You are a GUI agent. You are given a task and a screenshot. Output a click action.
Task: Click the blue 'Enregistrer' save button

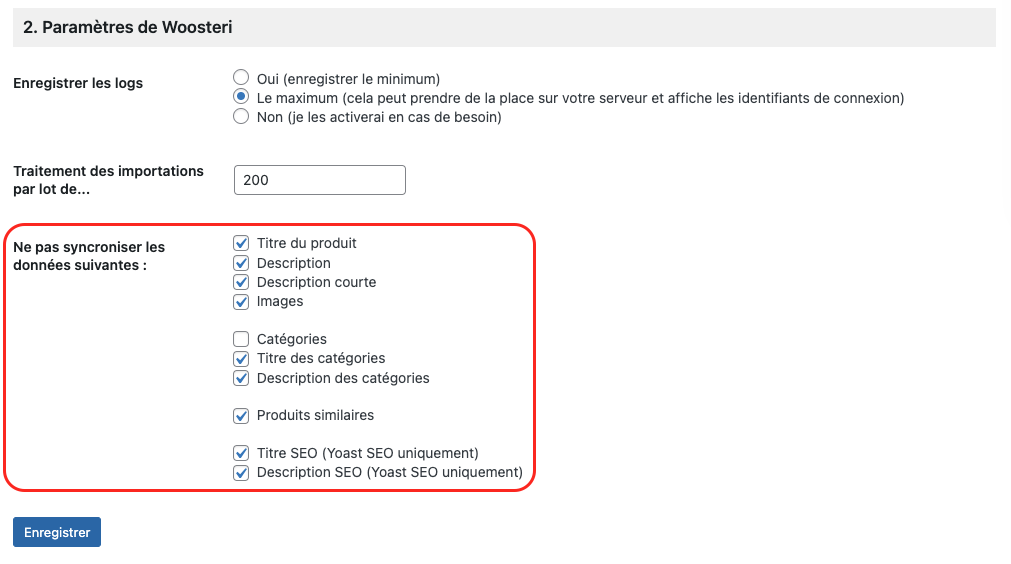point(57,532)
